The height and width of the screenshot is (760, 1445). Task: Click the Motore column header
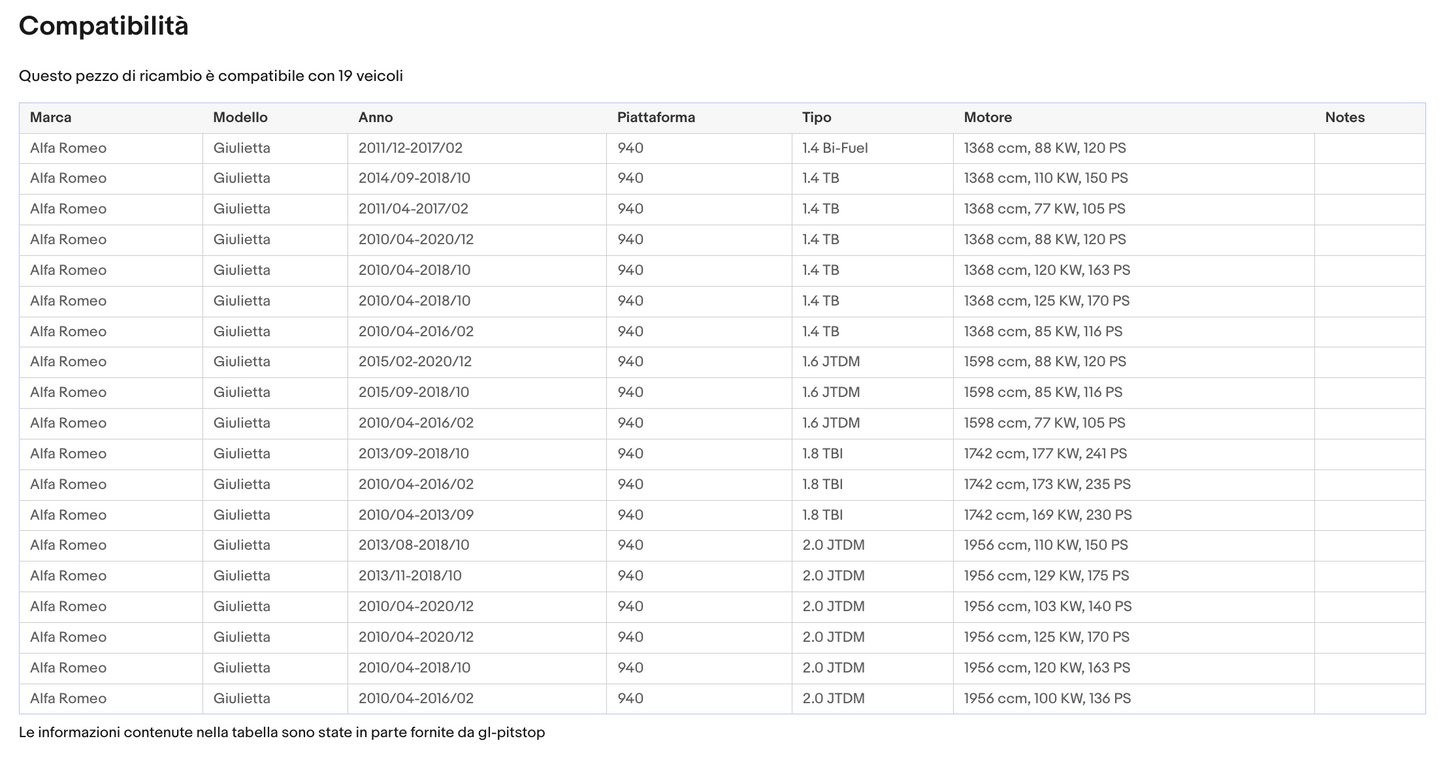point(987,118)
